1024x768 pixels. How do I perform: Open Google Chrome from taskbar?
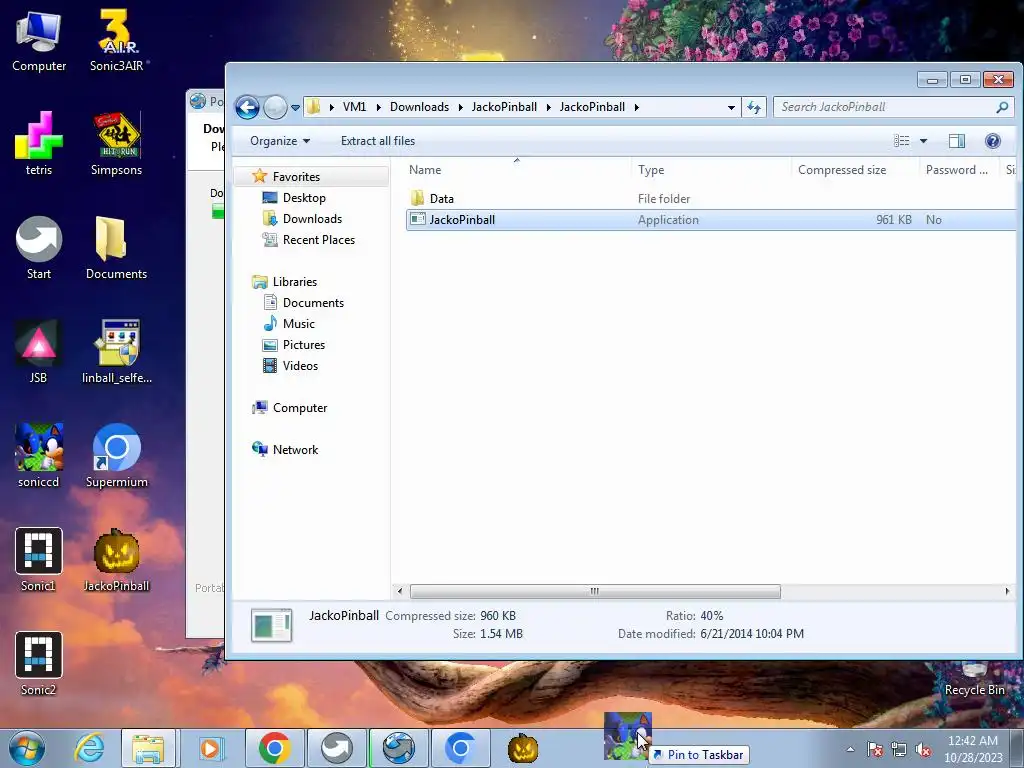click(x=274, y=748)
